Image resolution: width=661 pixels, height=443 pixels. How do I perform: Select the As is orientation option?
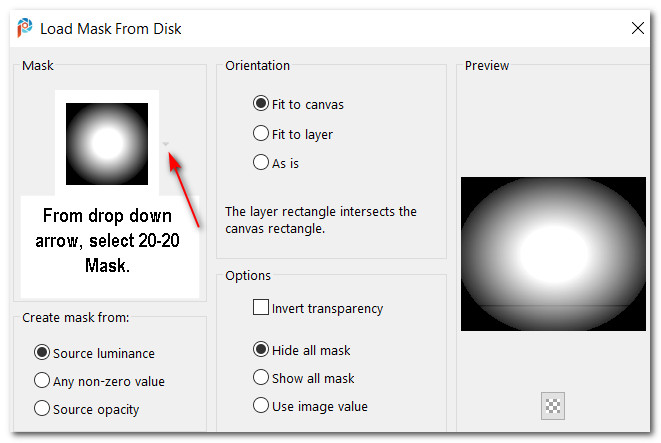click(261, 162)
